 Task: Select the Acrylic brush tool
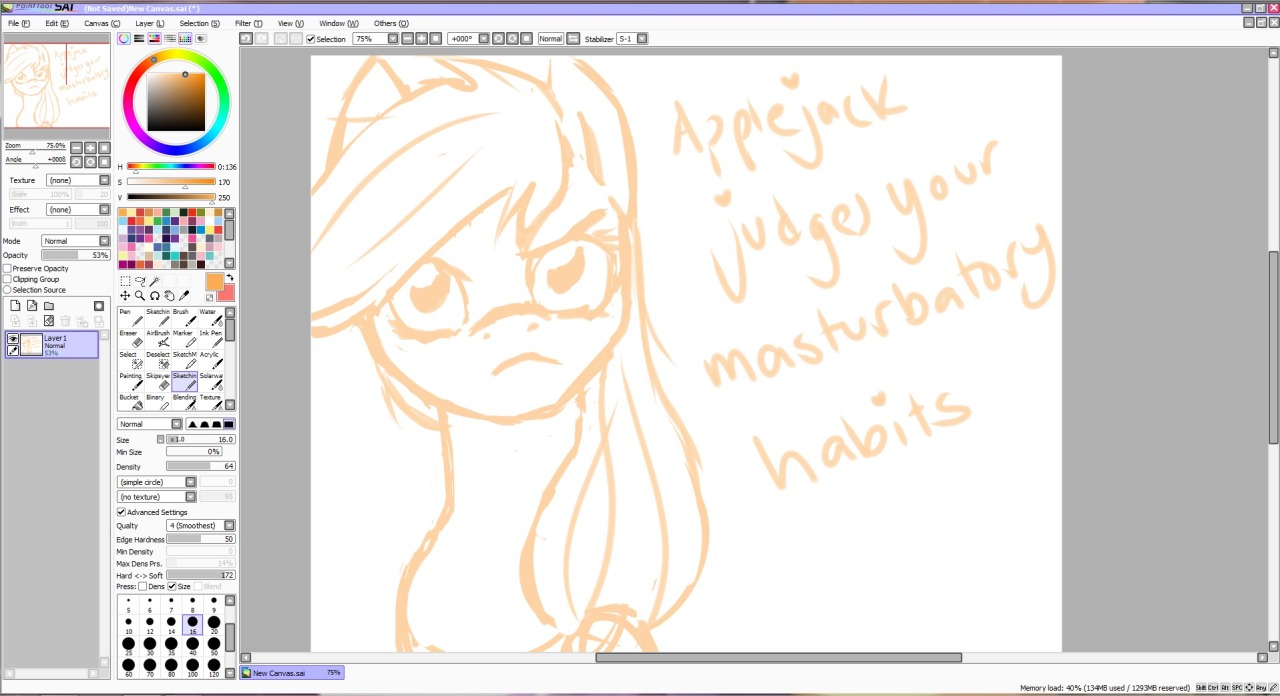[x=210, y=360]
